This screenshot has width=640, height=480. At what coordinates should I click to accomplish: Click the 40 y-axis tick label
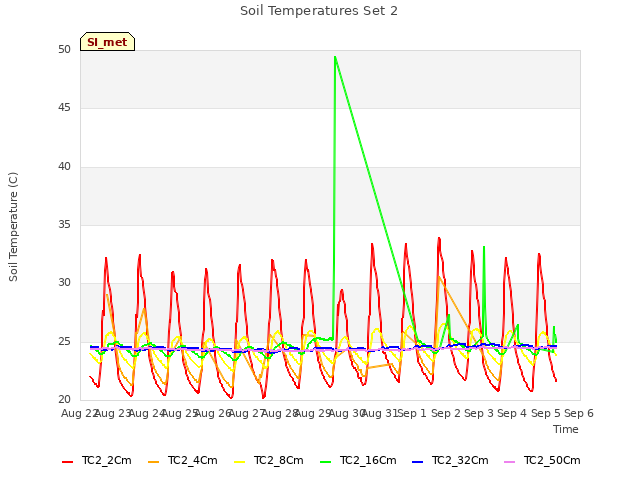pyautogui.click(x=64, y=167)
